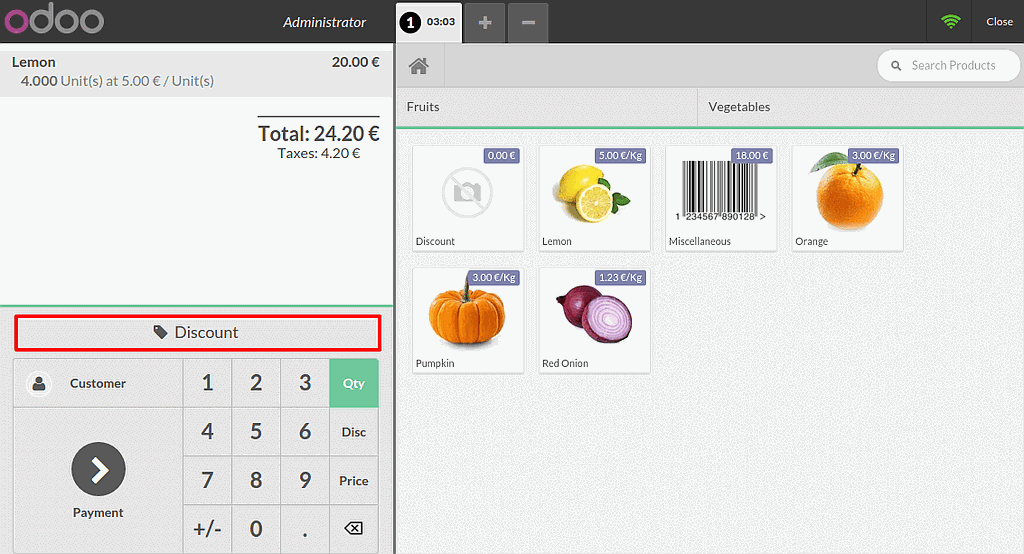Switch numpad to Disc mode

click(354, 432)
